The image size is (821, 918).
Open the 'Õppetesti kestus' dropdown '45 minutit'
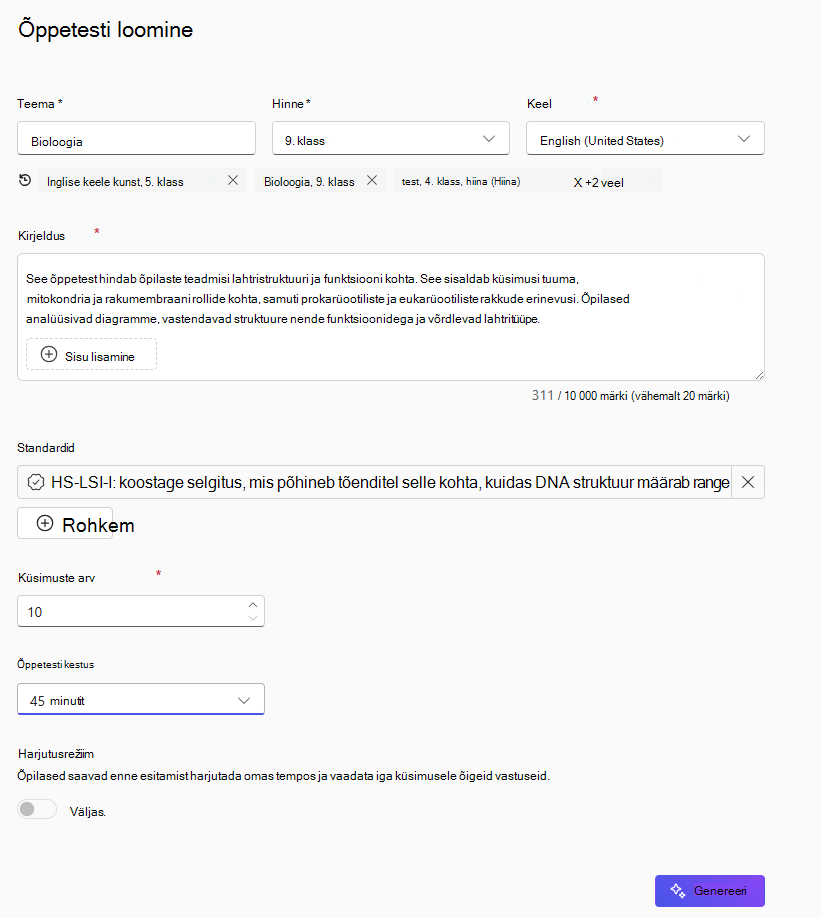point(141,699)
